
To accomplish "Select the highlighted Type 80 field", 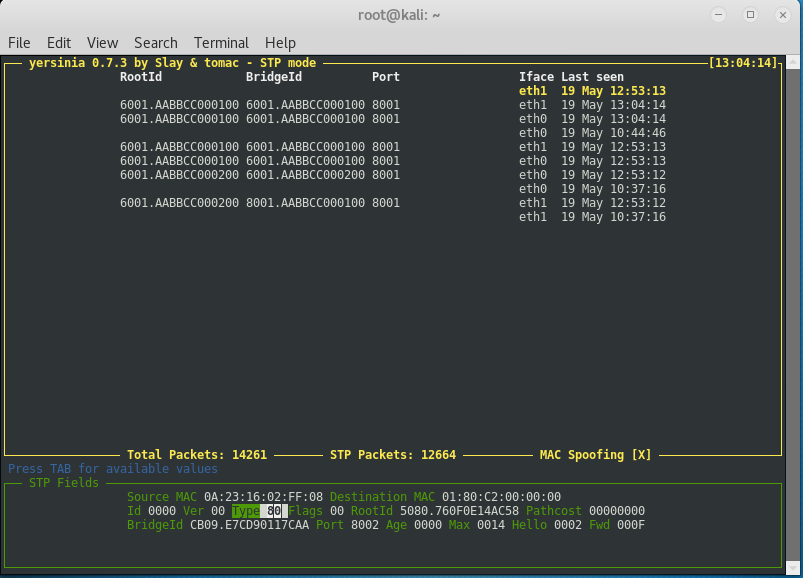I will click(257, 511).
